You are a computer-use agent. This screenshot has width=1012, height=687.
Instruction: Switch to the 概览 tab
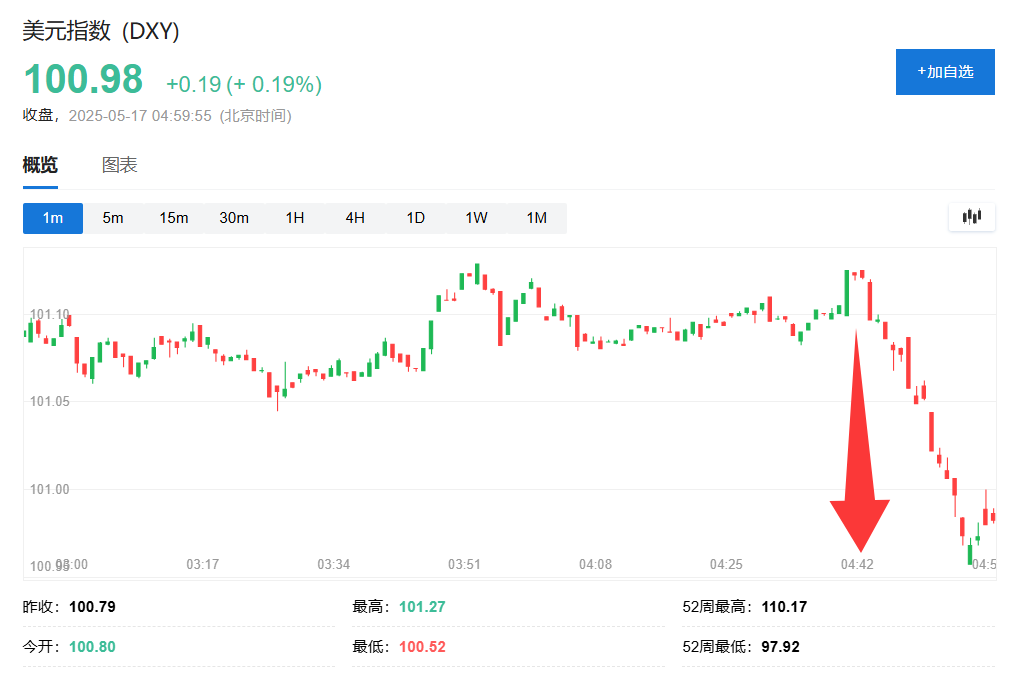[40, 165]
